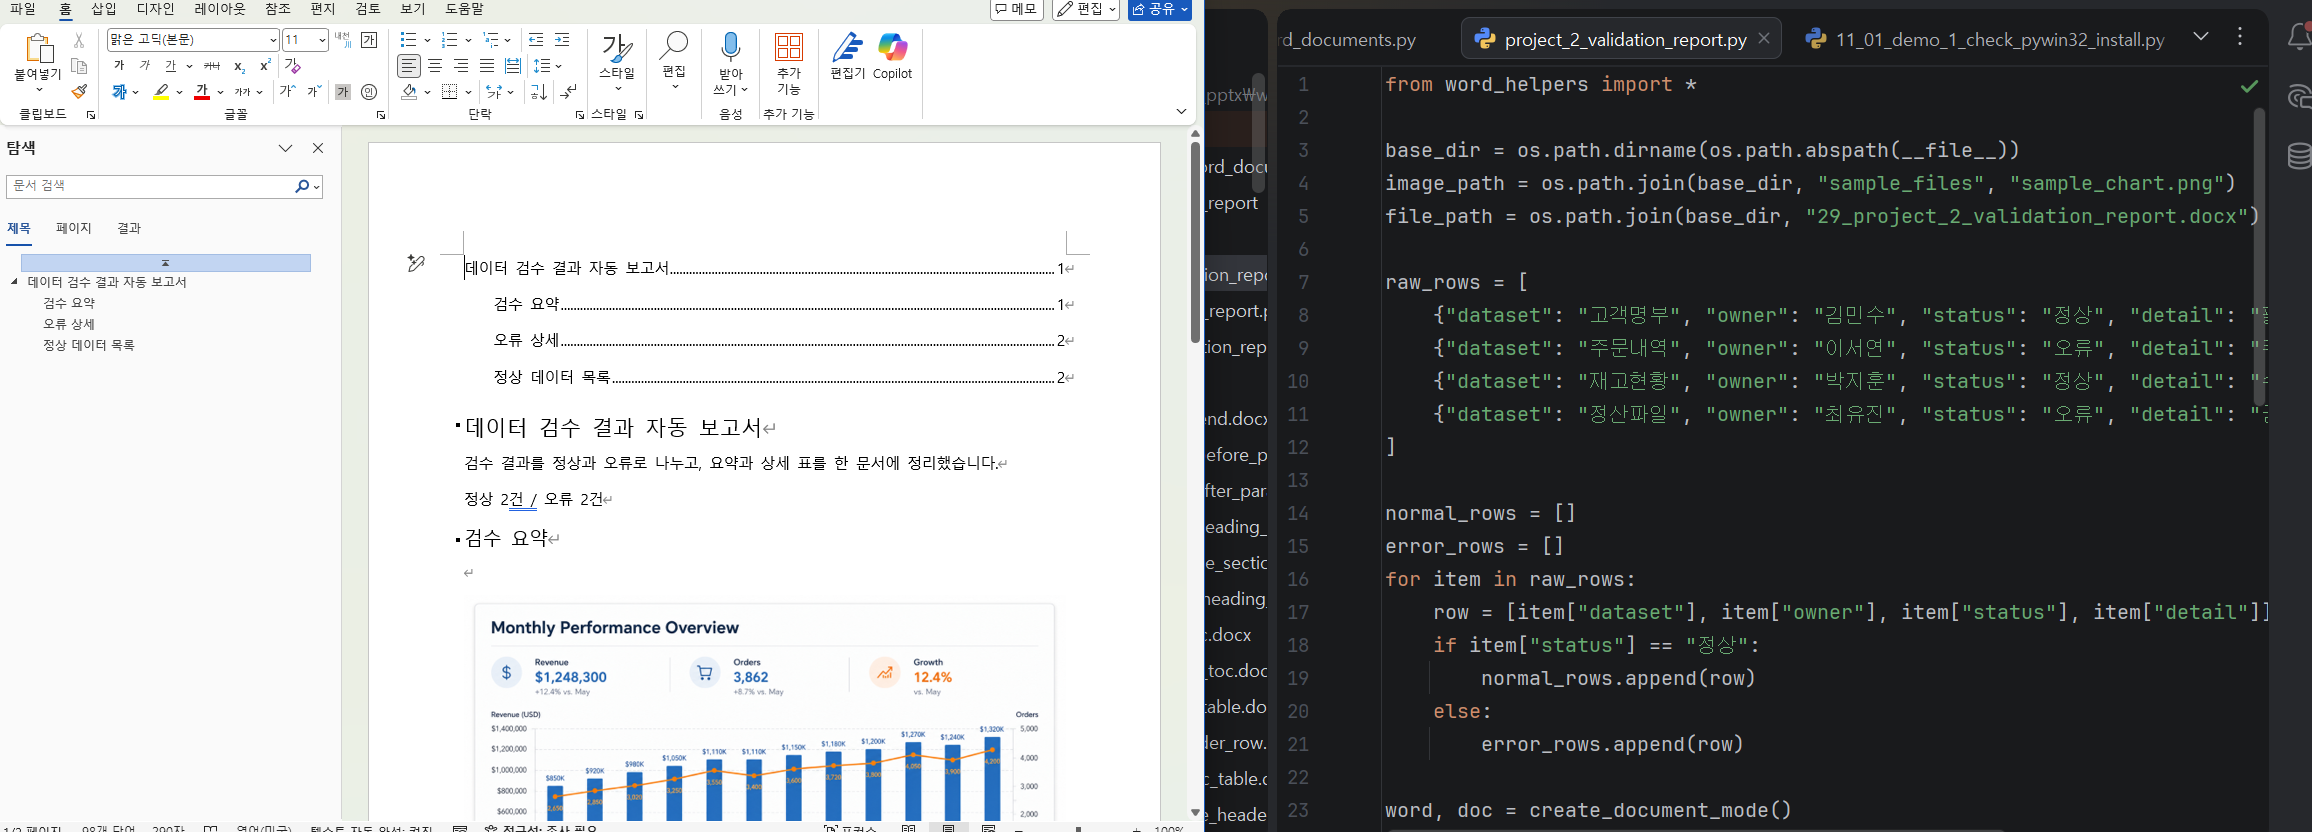Screen dimensions: 2312x832
Task: Click the Cut scissors icon
Action: point(79,41)
